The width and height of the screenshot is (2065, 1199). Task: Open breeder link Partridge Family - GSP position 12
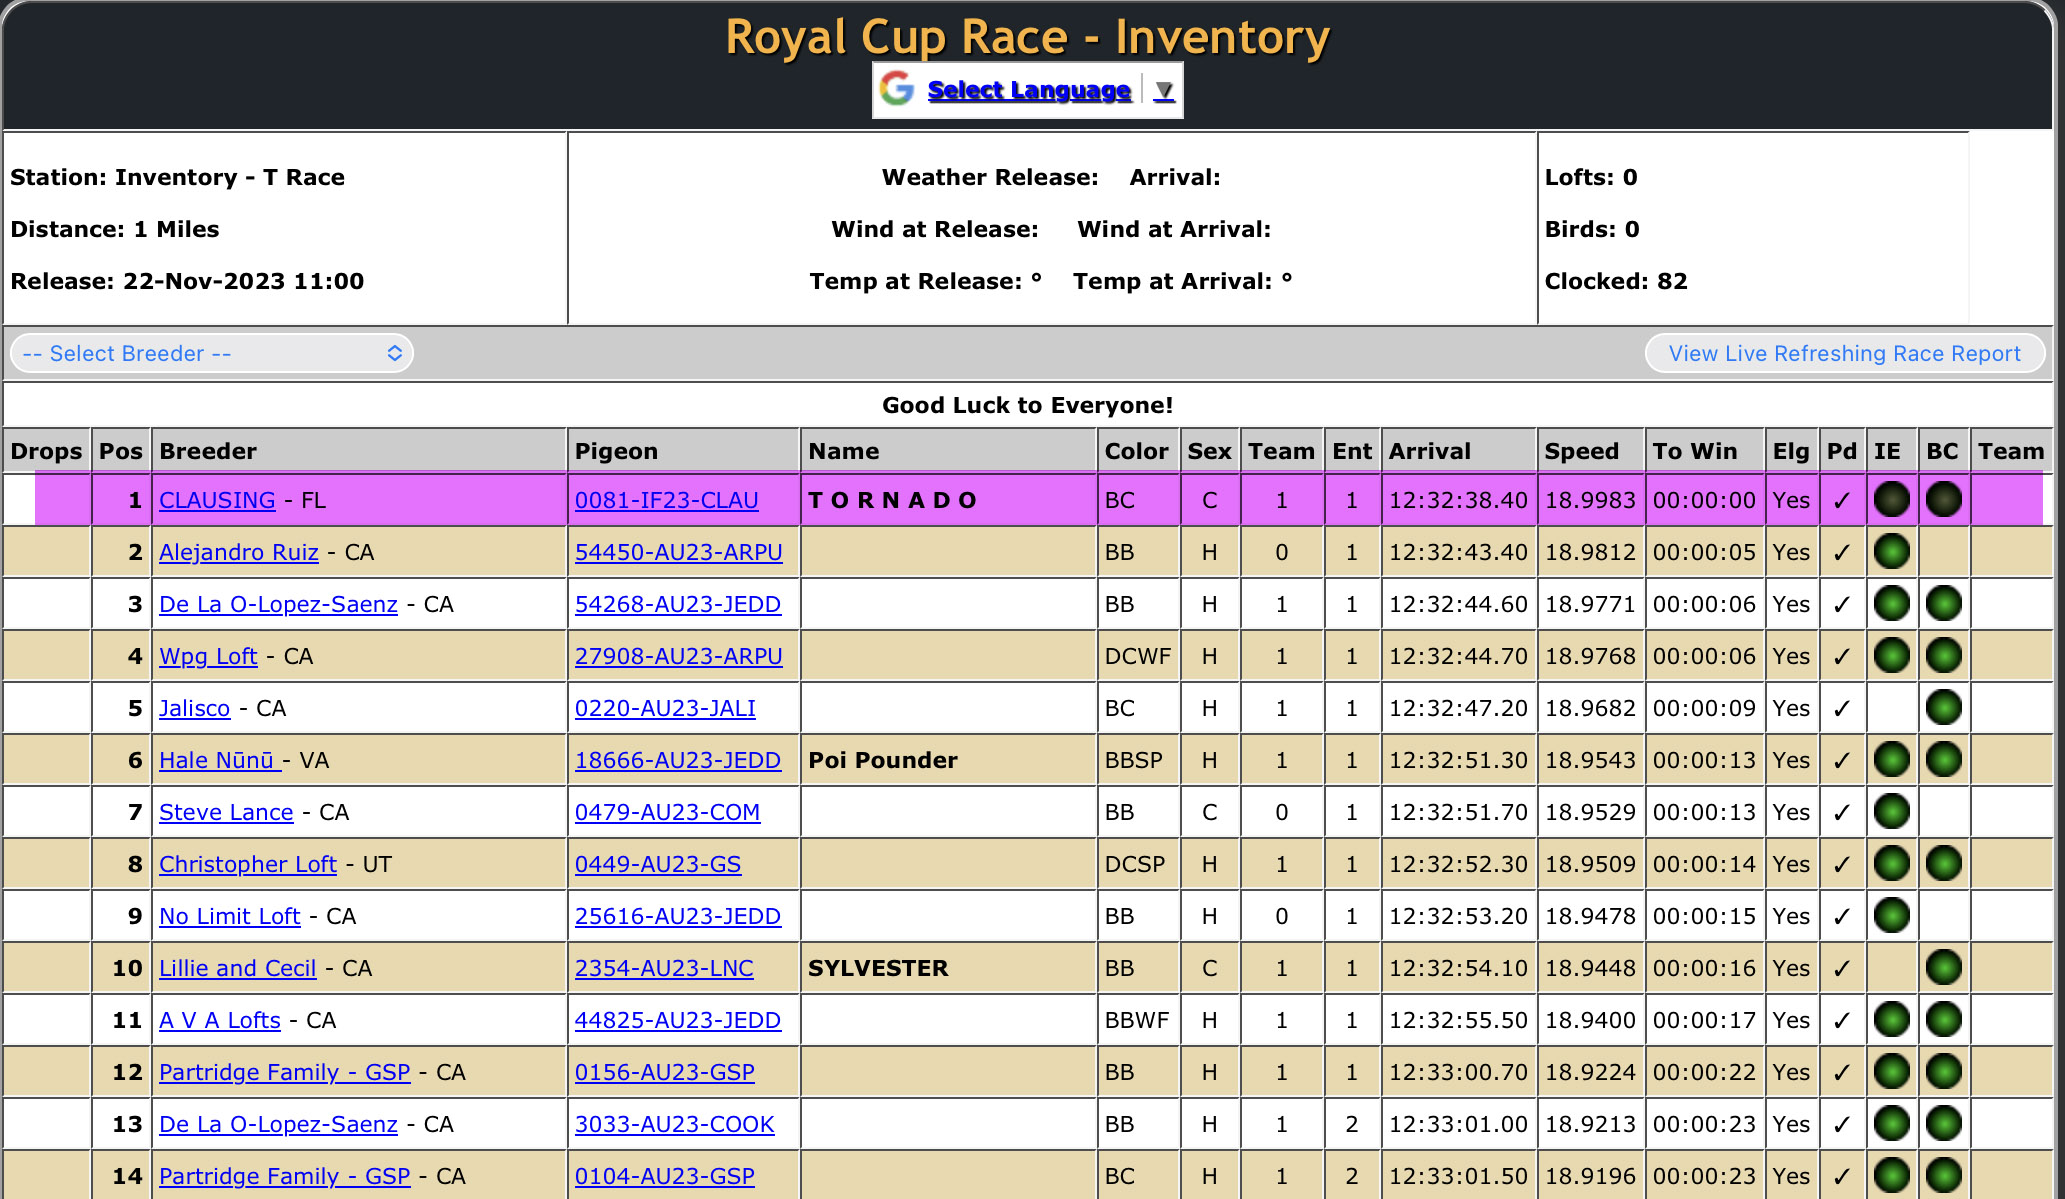click(x=284, y=1072)
